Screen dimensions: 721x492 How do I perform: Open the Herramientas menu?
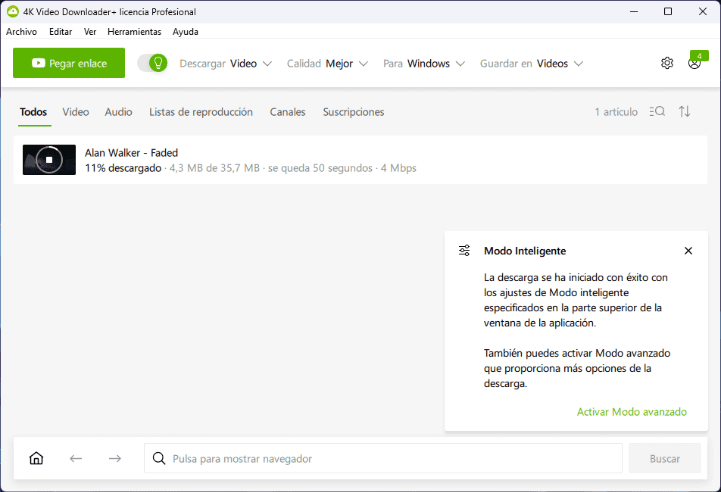[134, 32]
